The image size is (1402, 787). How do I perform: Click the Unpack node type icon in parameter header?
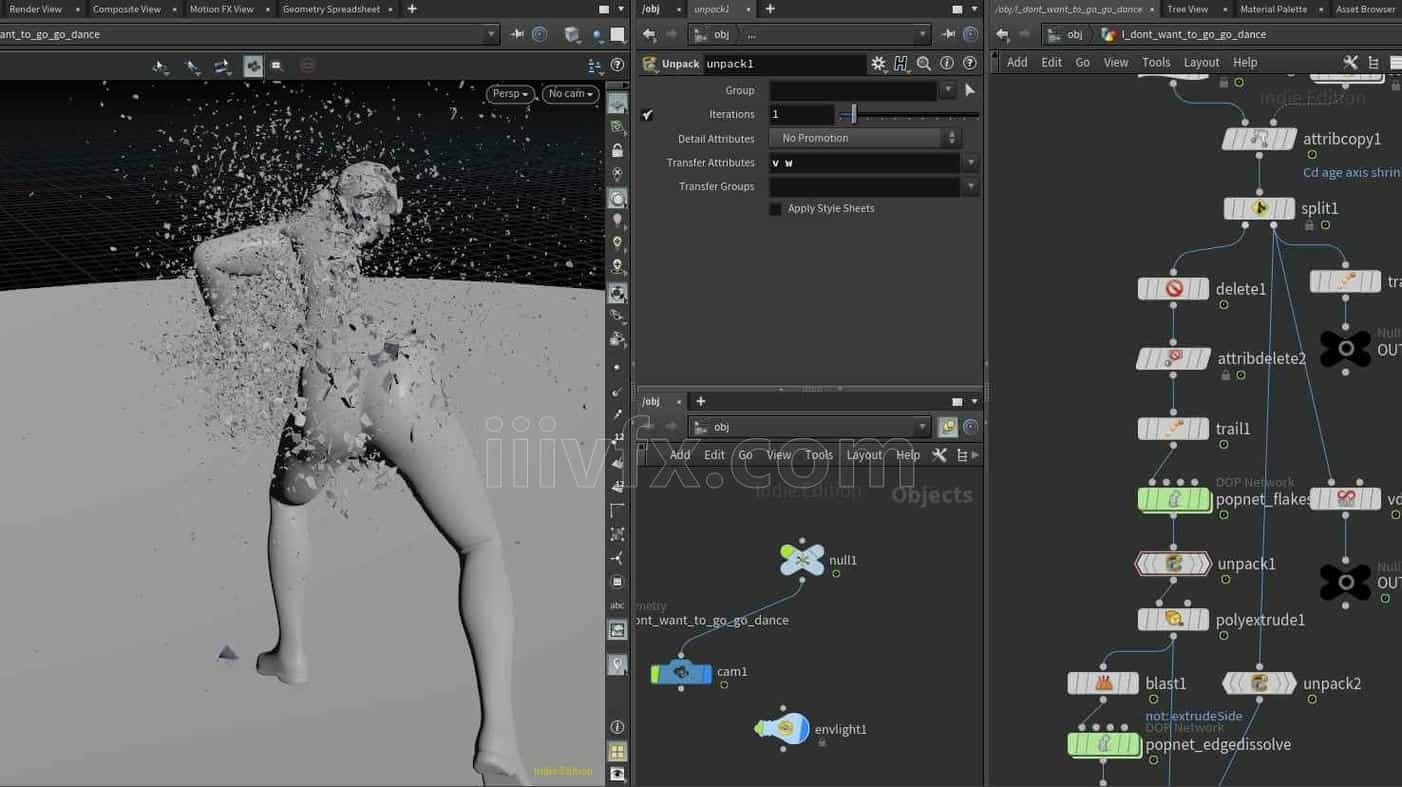click(649, 64)
